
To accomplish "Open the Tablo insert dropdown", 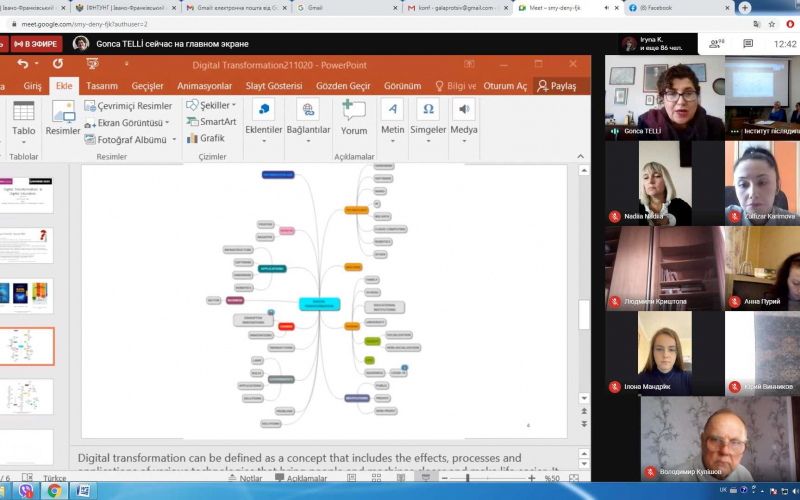I will tap(23, 123).
